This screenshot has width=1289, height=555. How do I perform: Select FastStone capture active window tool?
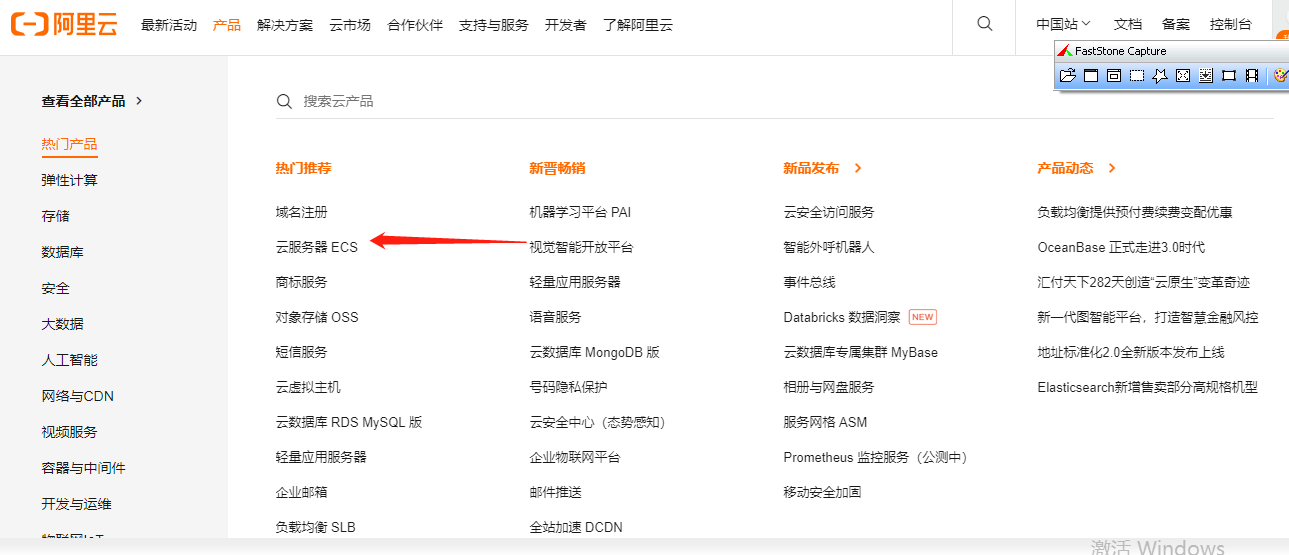coord(1091,76)
